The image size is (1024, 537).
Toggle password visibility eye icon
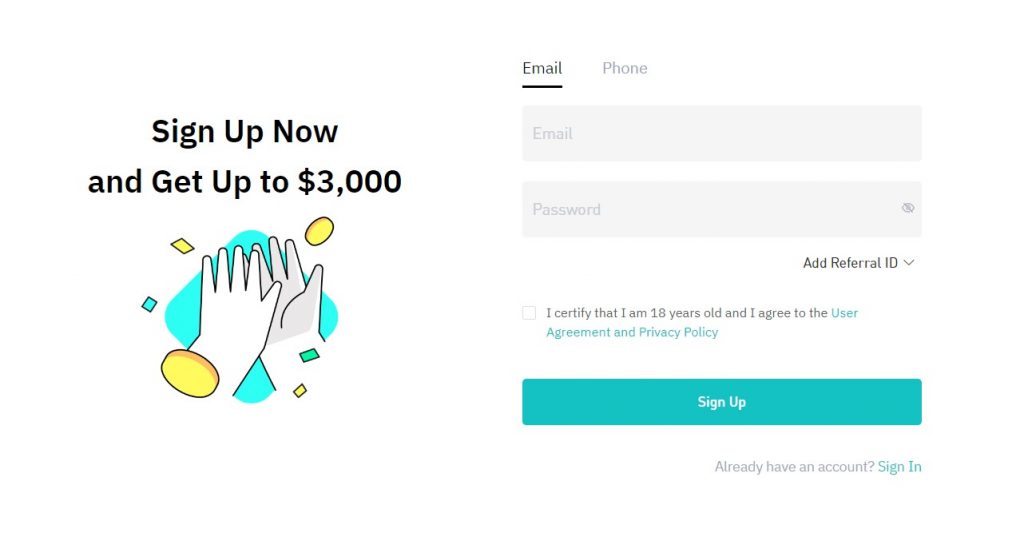(908, 208)
